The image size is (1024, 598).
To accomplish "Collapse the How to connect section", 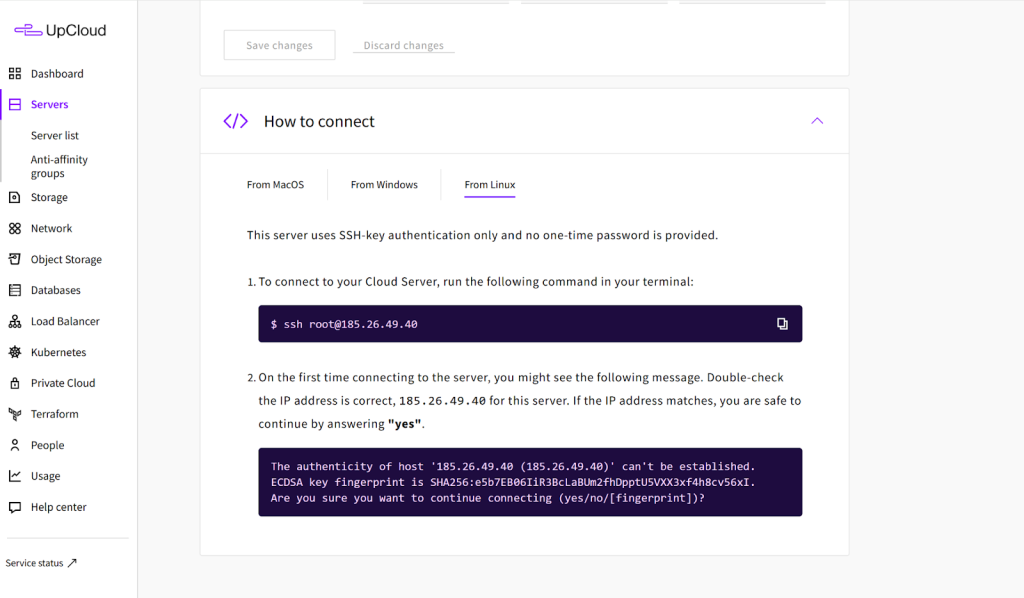I will [817, 121].
